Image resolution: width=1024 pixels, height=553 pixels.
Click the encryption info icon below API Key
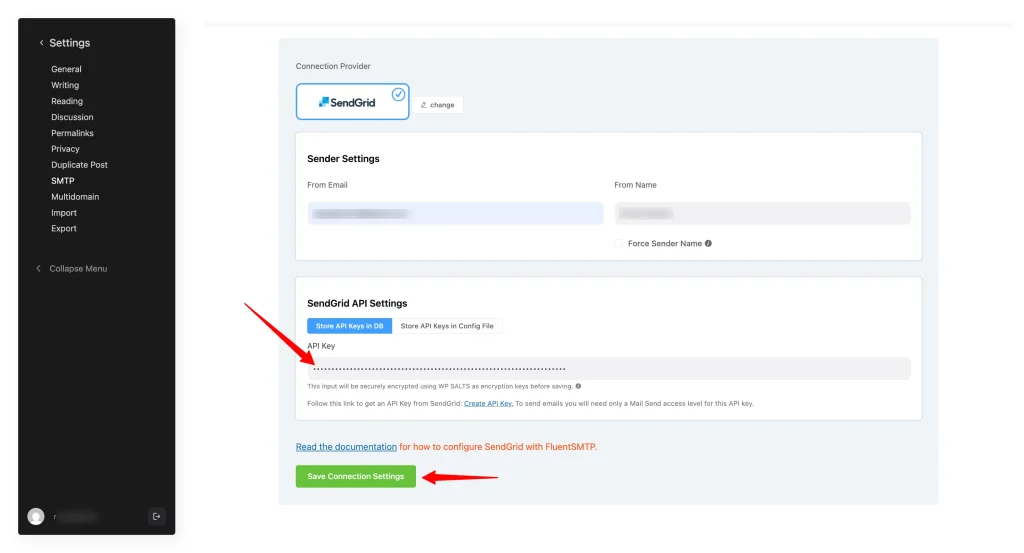578,386
